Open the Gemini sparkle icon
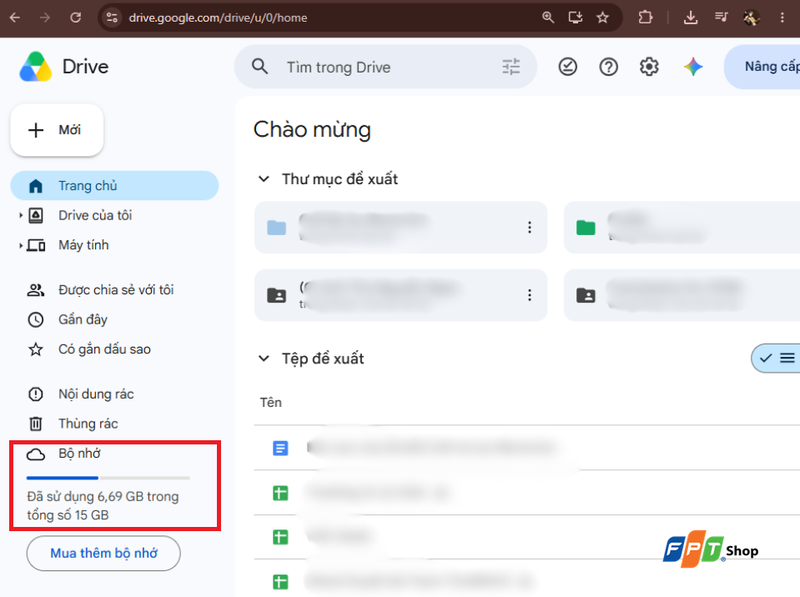 click(x=693, y=67)
